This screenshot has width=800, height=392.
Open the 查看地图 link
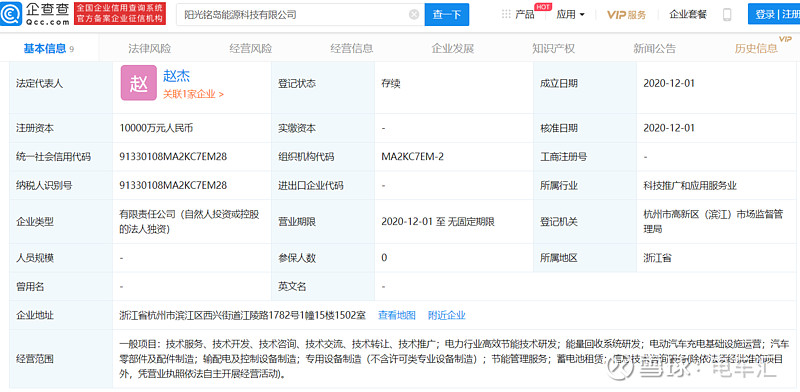point(396,315)
